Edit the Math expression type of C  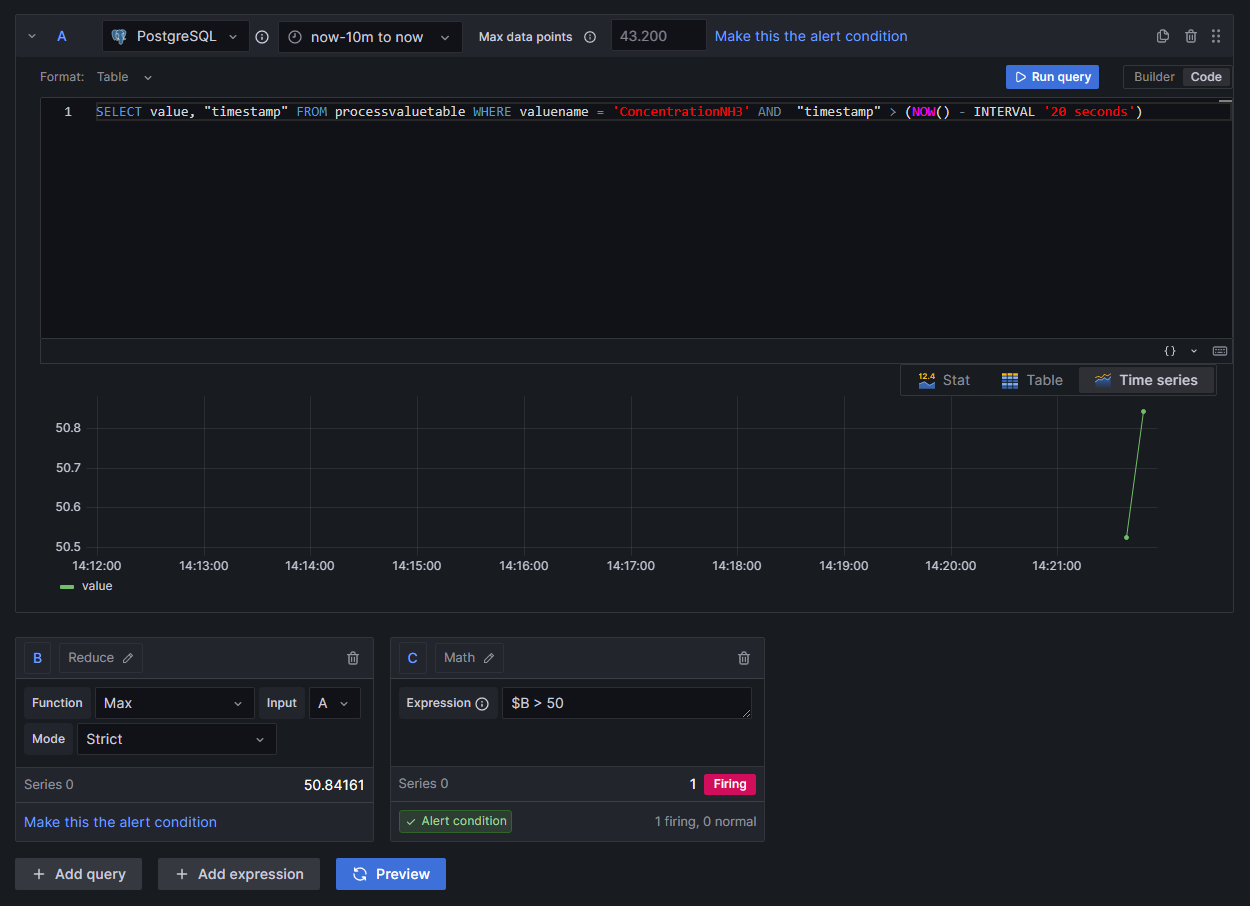point(469,658)
